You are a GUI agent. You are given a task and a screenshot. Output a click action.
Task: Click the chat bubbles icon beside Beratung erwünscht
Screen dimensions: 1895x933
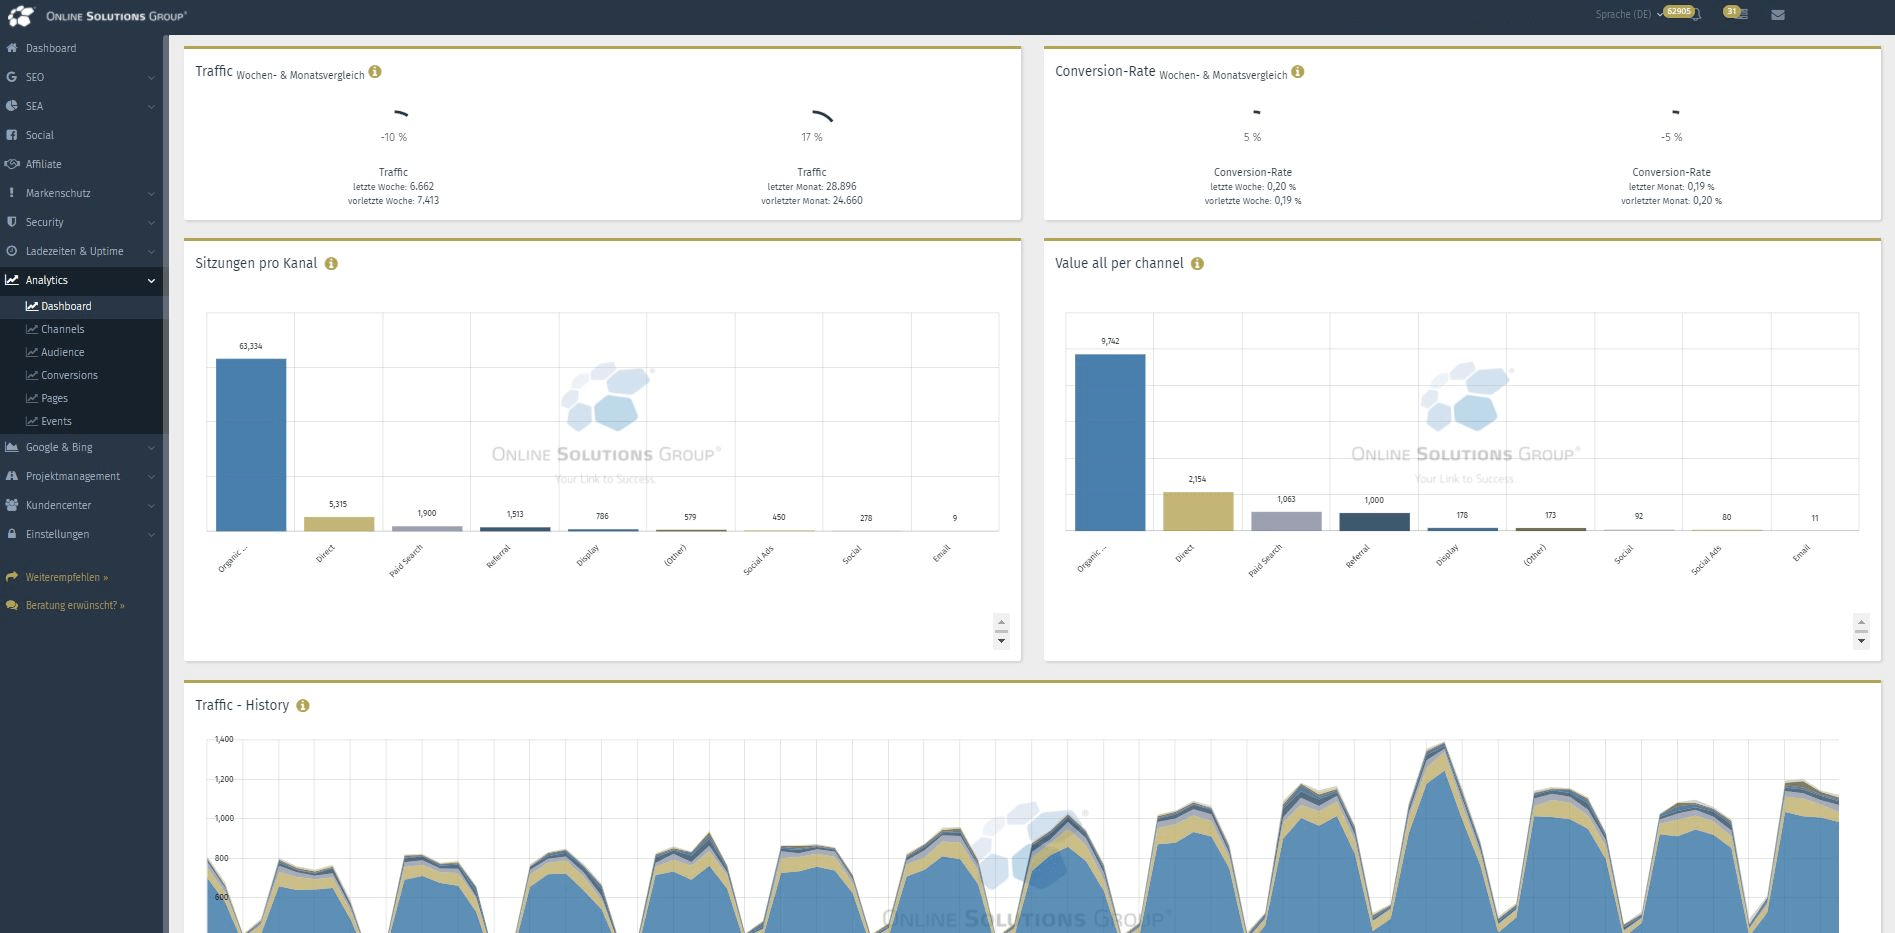12,605
